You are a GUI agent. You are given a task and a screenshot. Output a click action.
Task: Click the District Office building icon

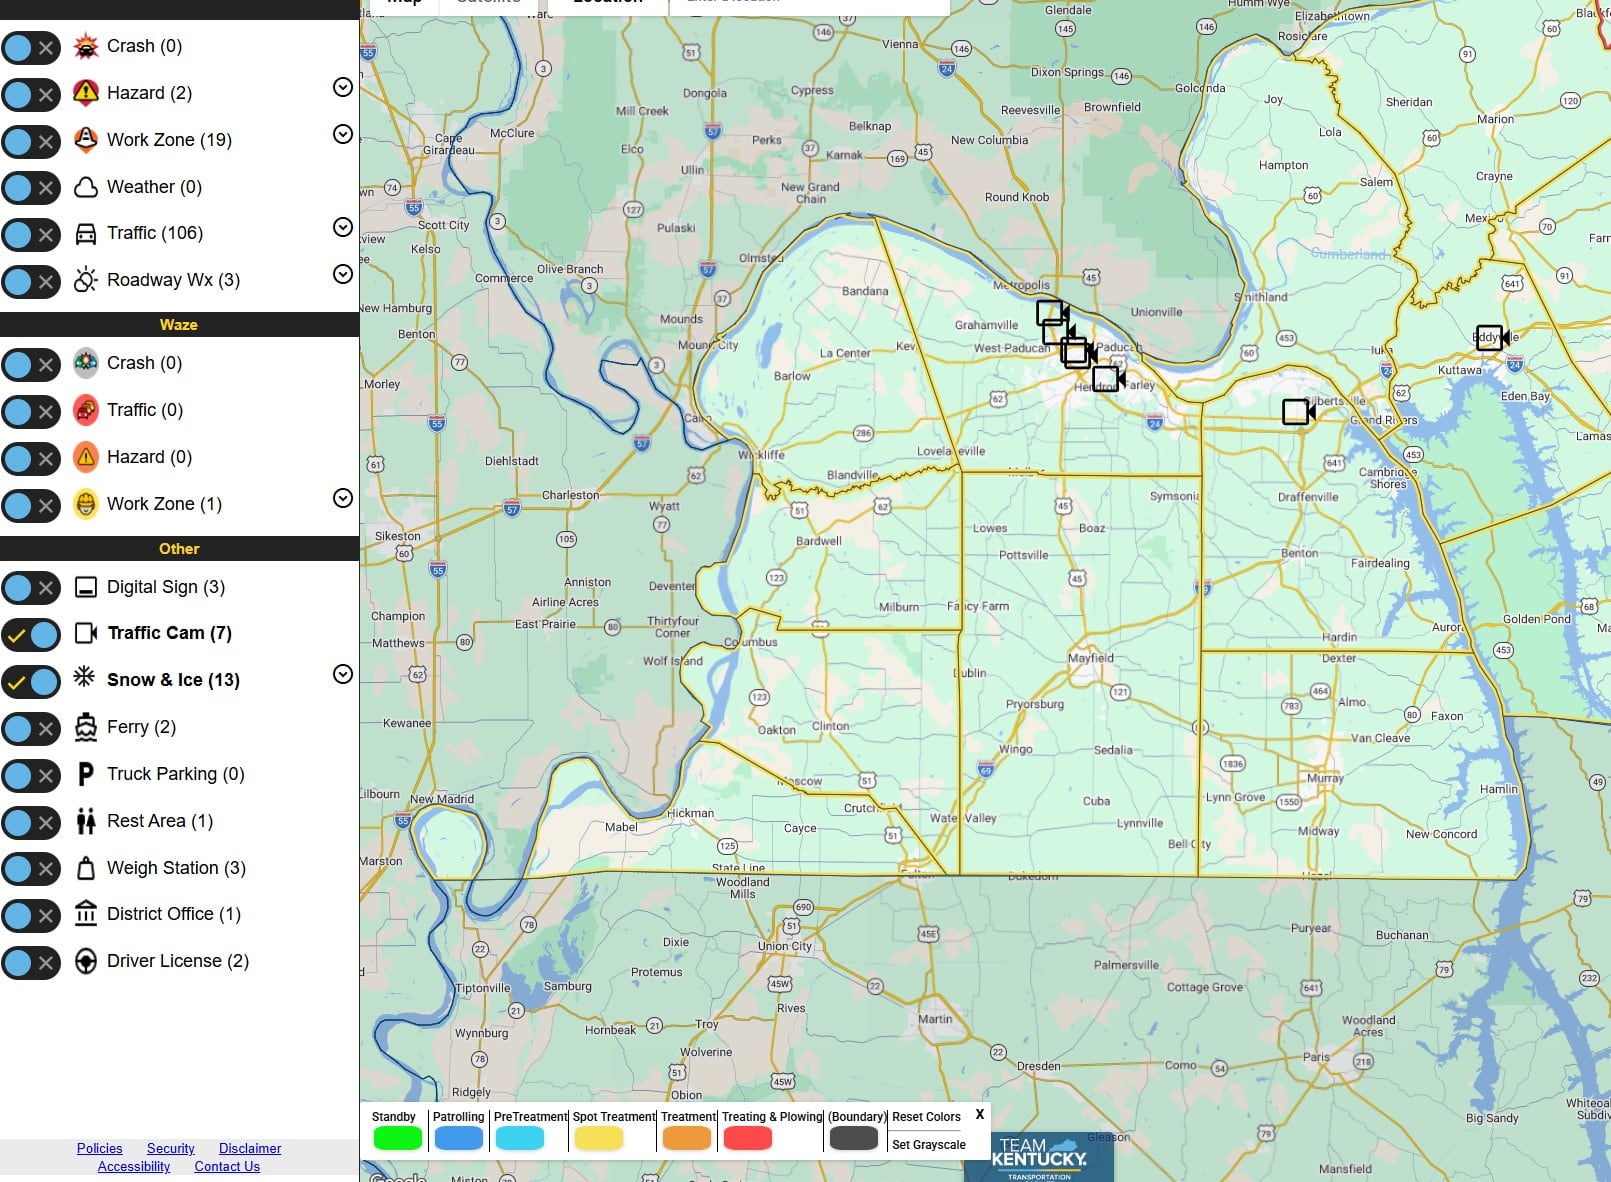pos(86,914)
